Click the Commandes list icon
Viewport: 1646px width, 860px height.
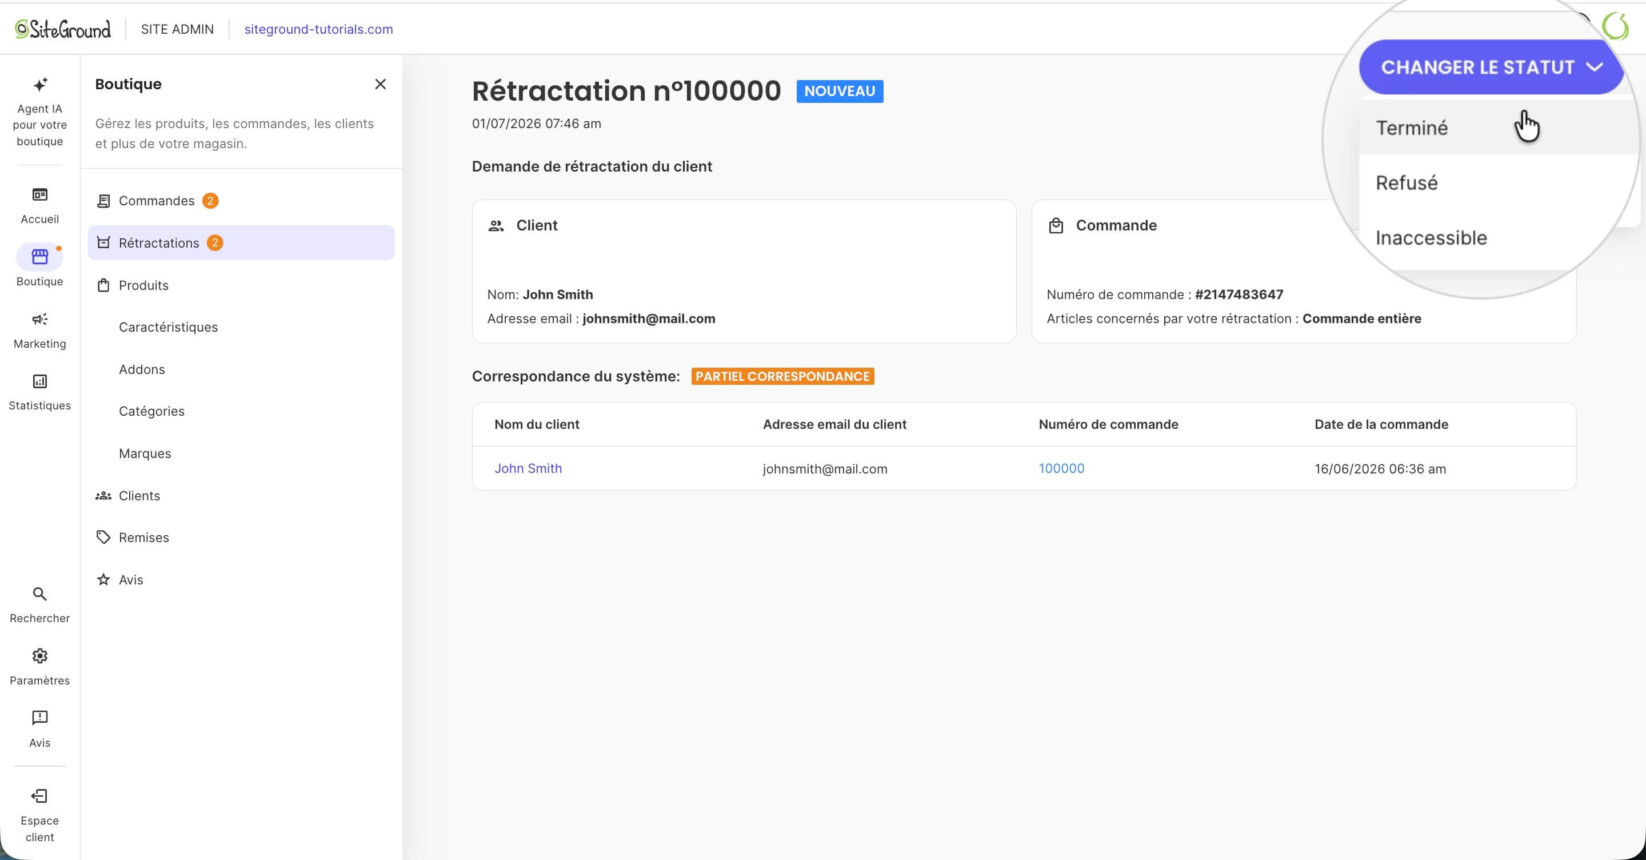point(103,201)
